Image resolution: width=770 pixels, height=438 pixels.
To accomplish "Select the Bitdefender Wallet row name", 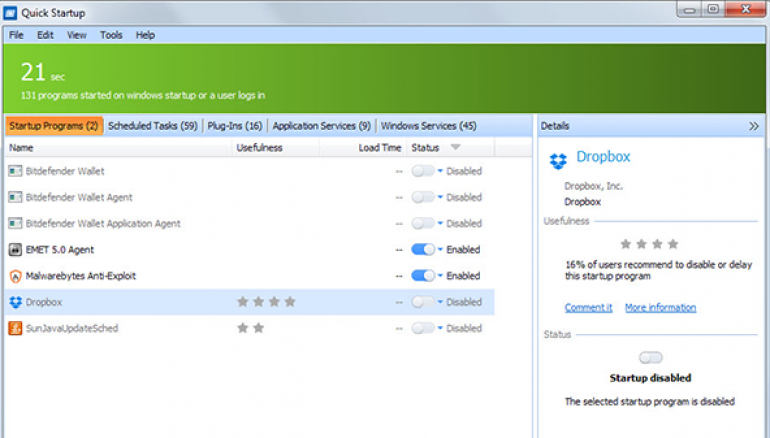I will coord(65,171).
